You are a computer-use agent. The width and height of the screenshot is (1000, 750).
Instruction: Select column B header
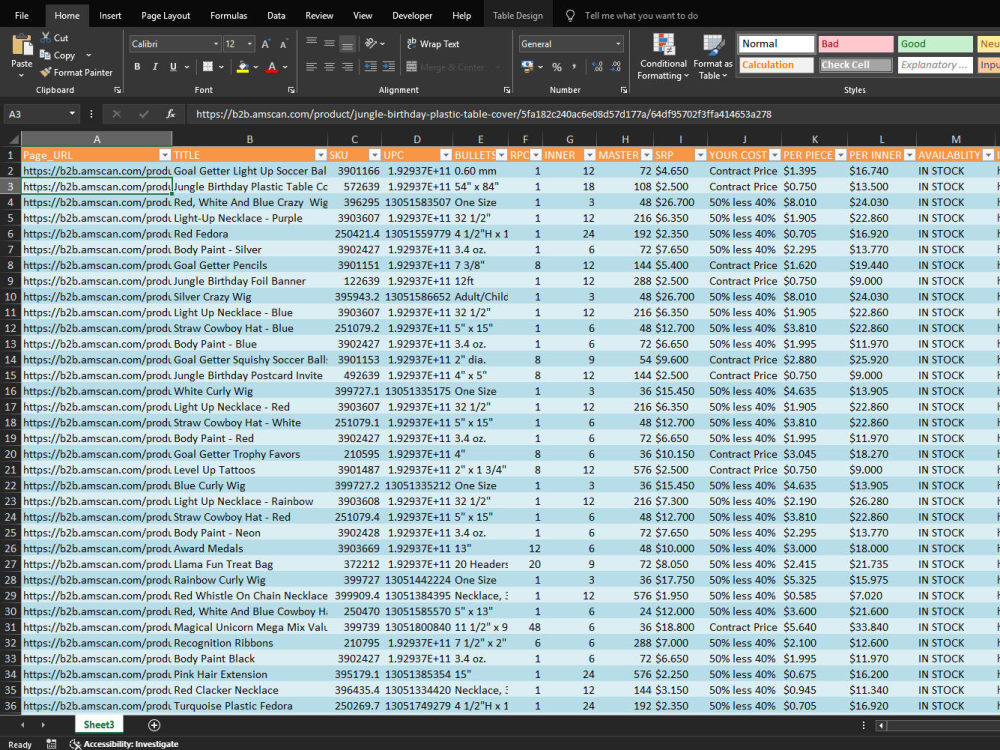[249, 139]
